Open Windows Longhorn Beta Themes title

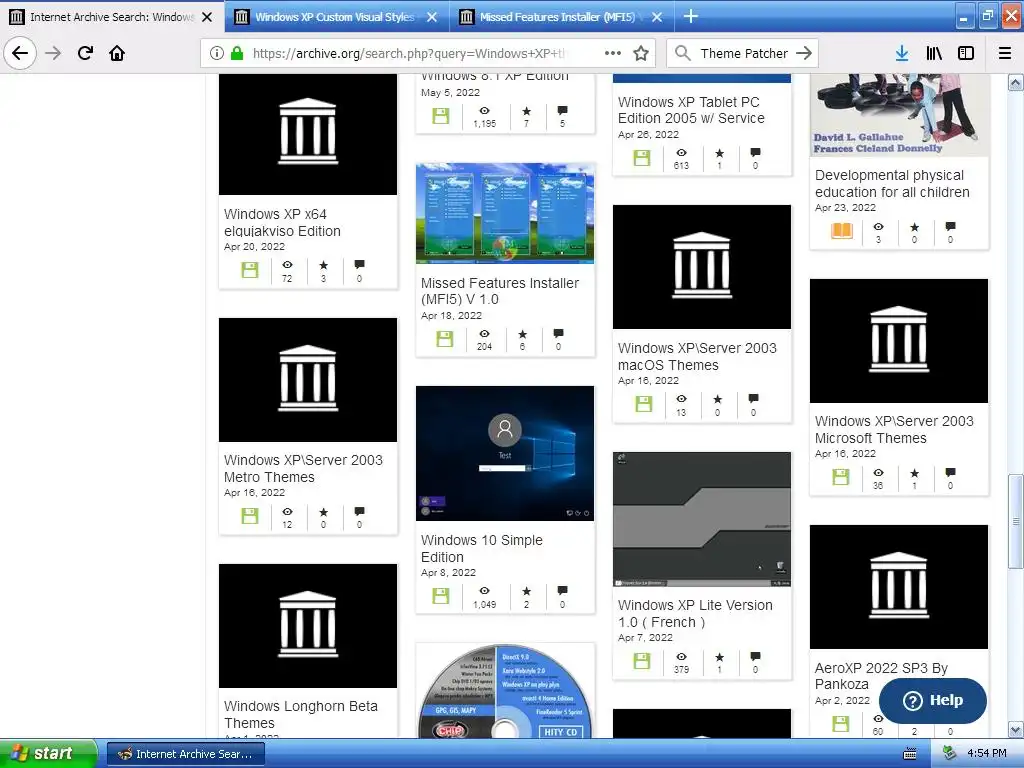coord(300,714)
